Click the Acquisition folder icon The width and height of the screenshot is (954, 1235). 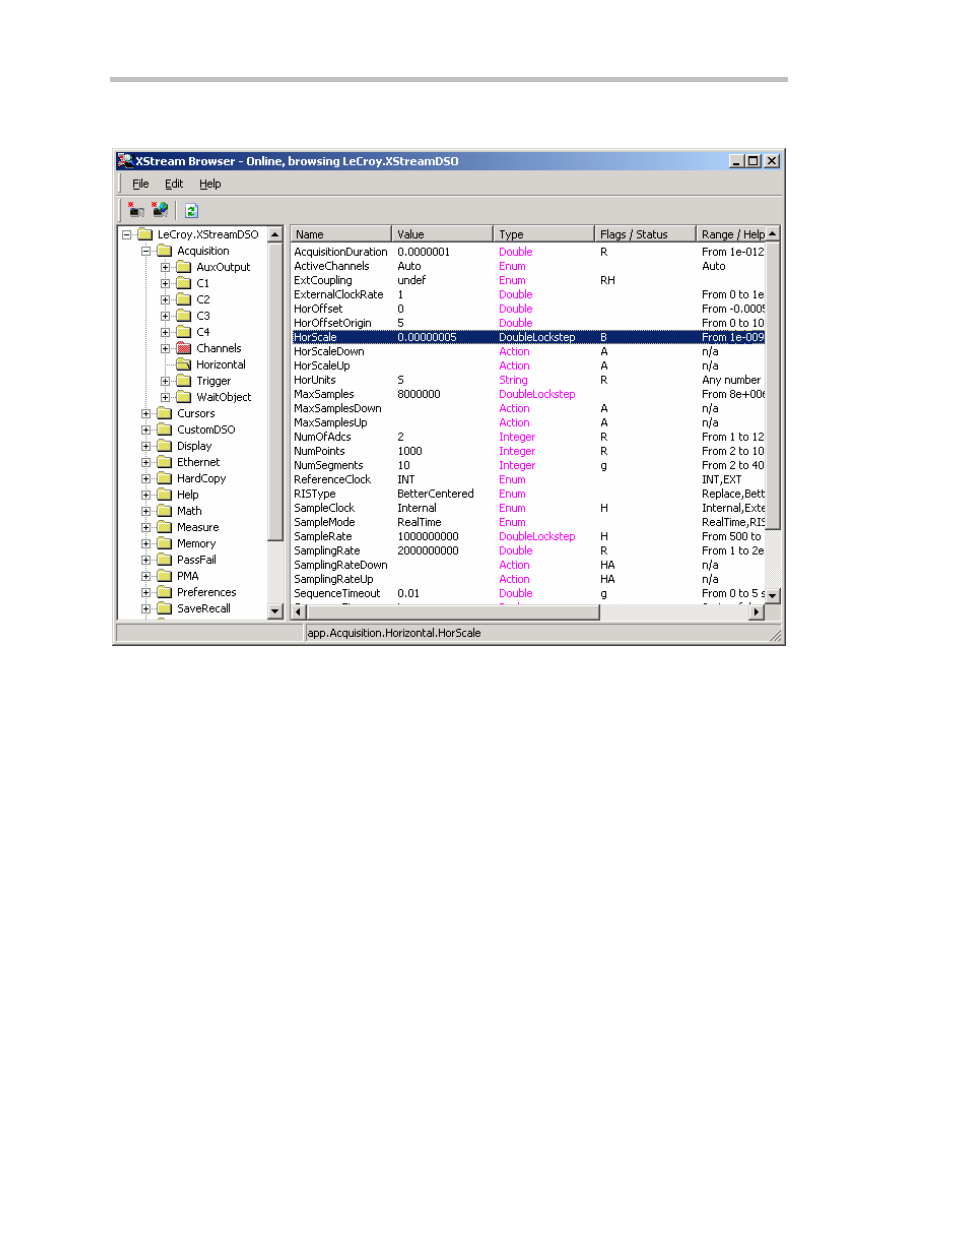[x=165, y=251]
